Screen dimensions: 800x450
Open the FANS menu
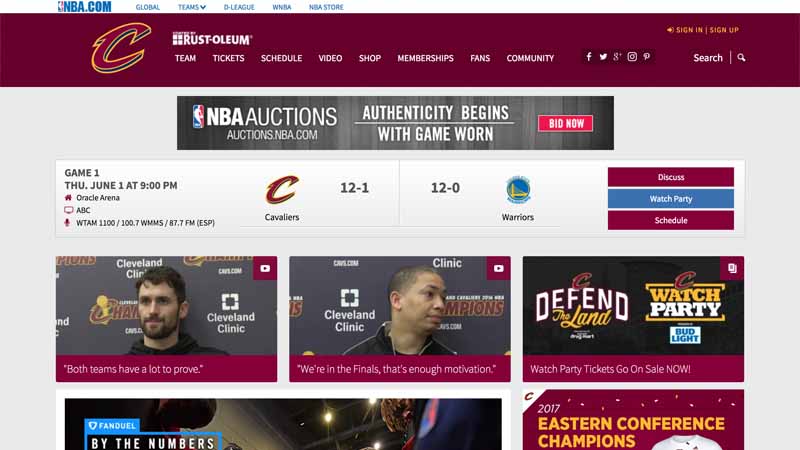(x=480, y=58)
